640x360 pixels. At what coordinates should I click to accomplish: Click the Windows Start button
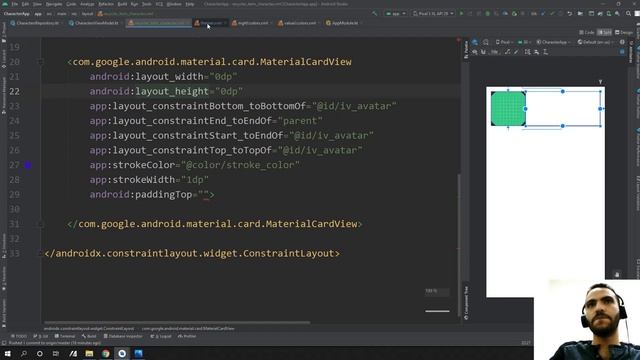[x=7, y=353]
